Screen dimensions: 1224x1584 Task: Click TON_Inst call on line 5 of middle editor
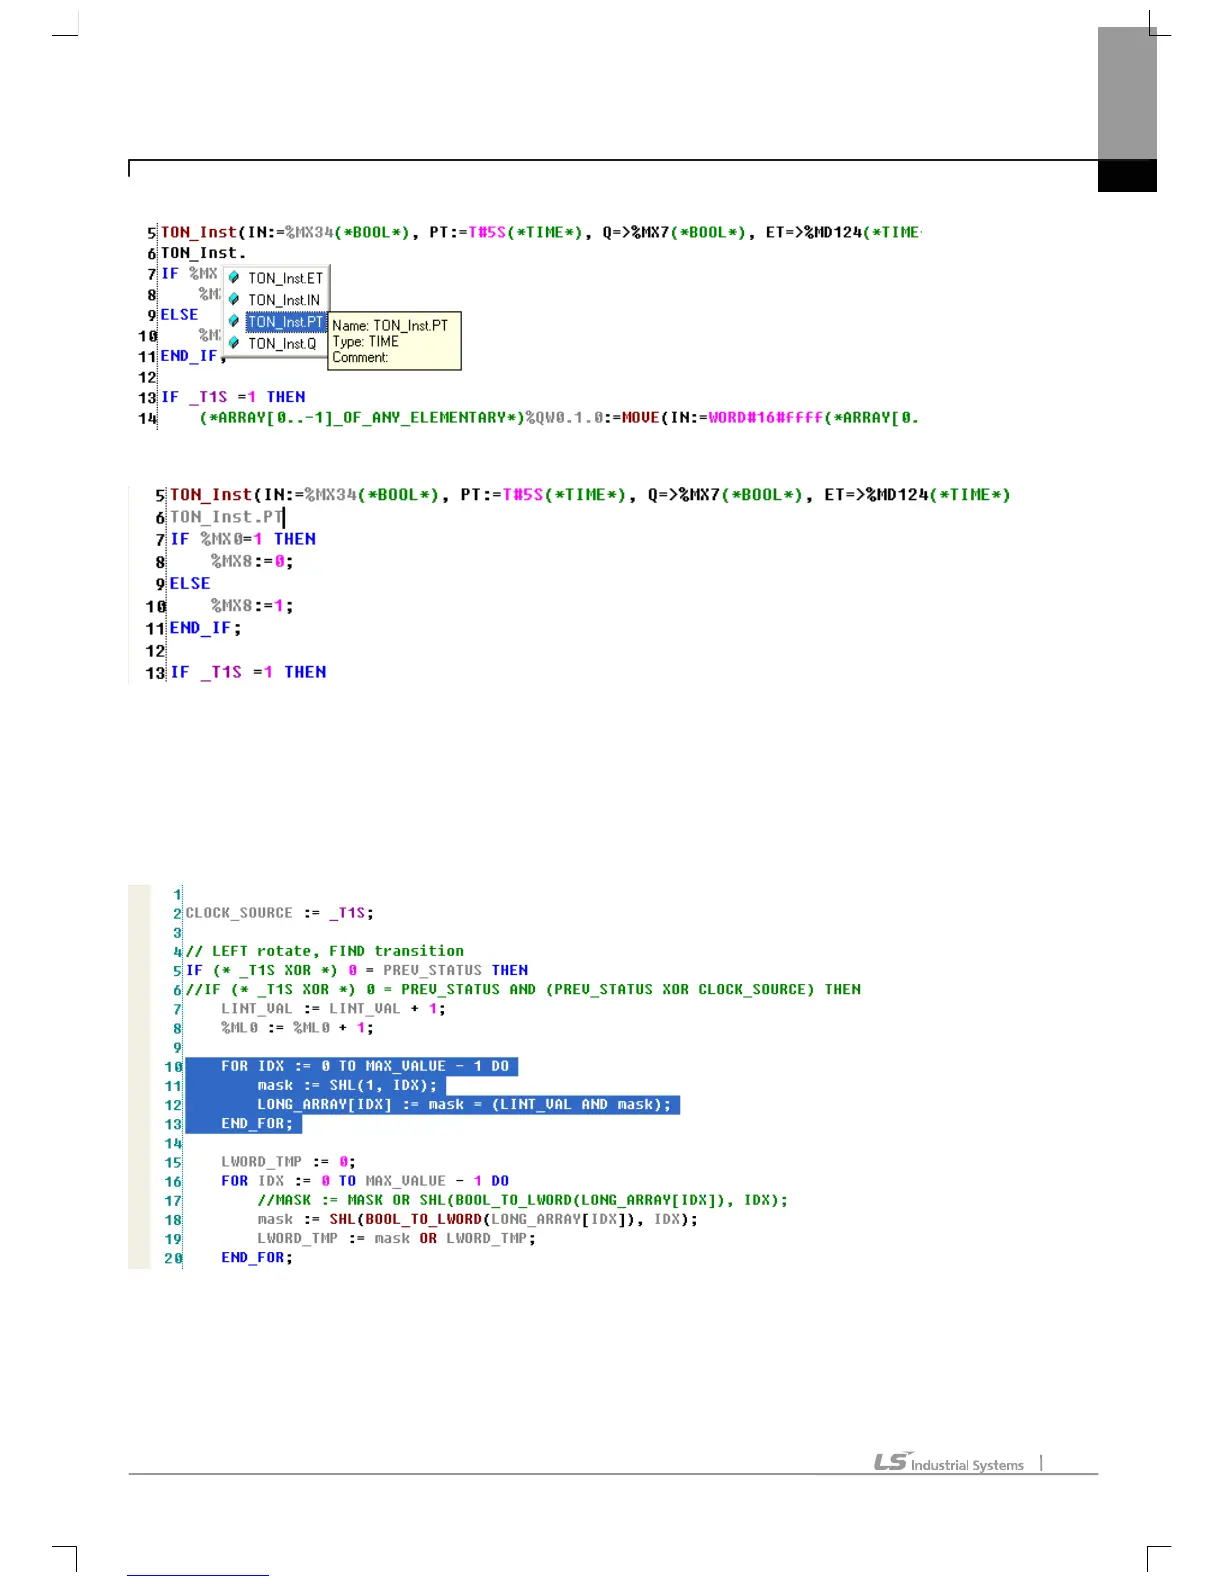(590, 495)
